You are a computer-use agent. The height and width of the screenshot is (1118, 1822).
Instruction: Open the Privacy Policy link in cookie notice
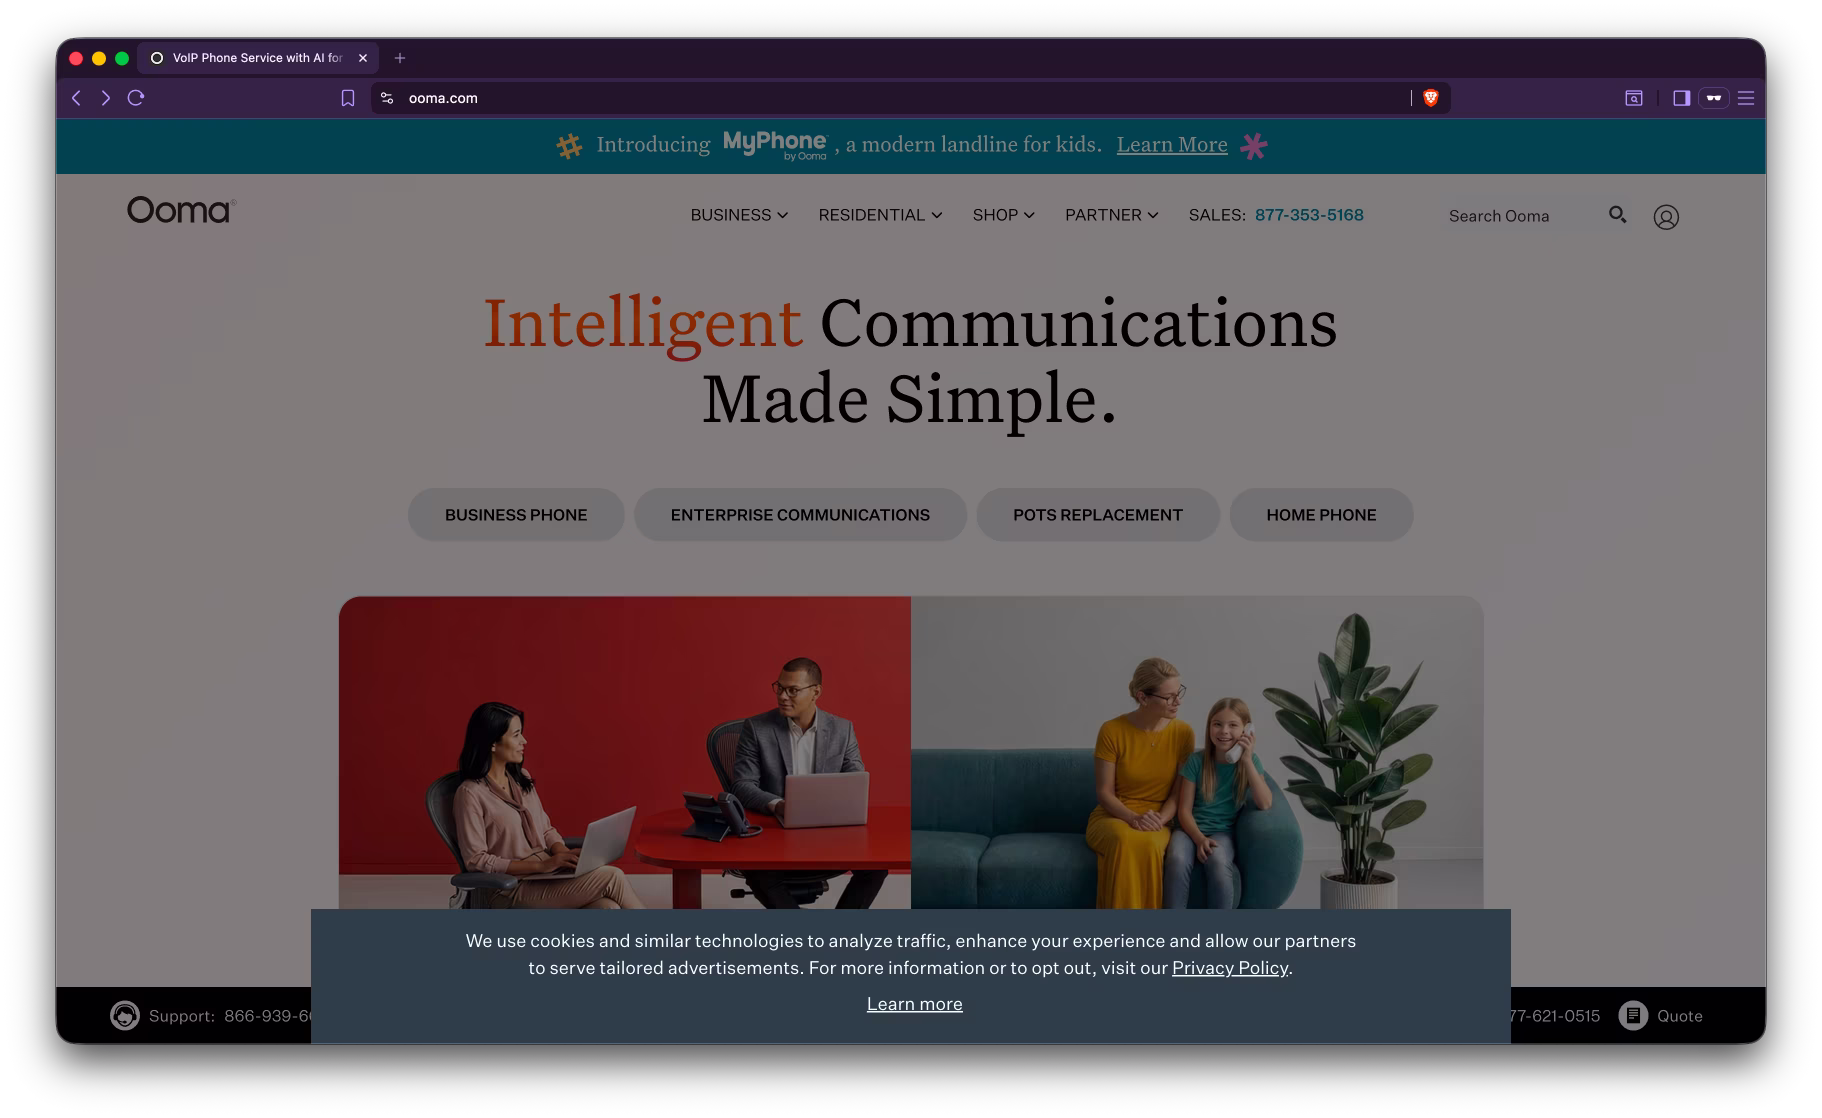(x=1230, y=968)
